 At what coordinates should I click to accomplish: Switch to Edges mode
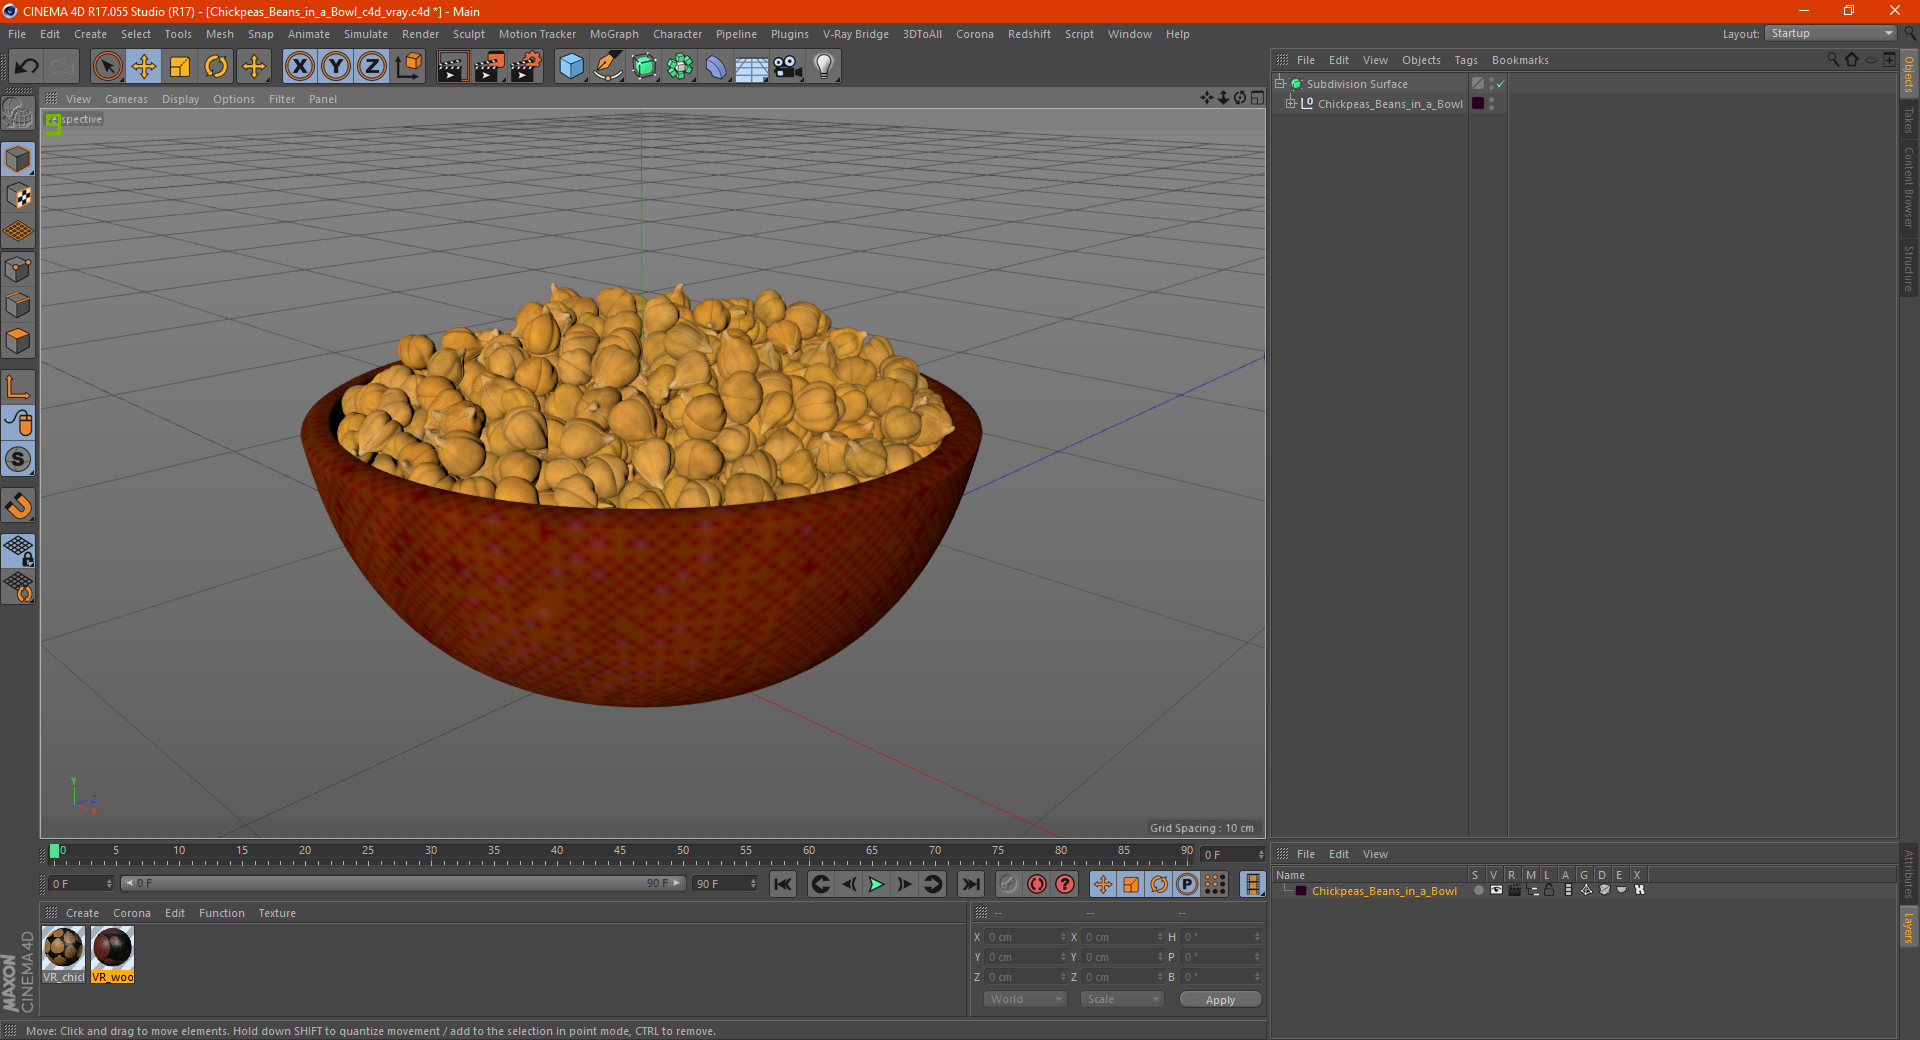pos(18,305)
